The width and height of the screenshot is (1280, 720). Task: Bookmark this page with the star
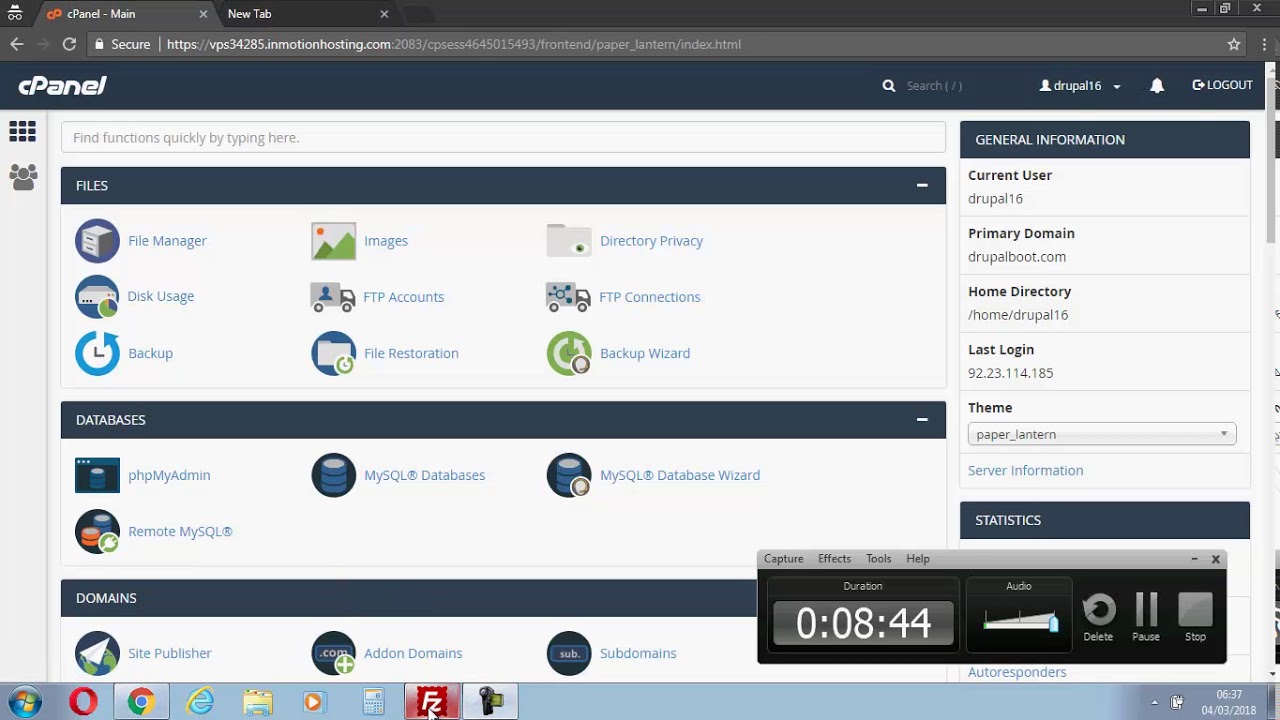[1234, 44]
